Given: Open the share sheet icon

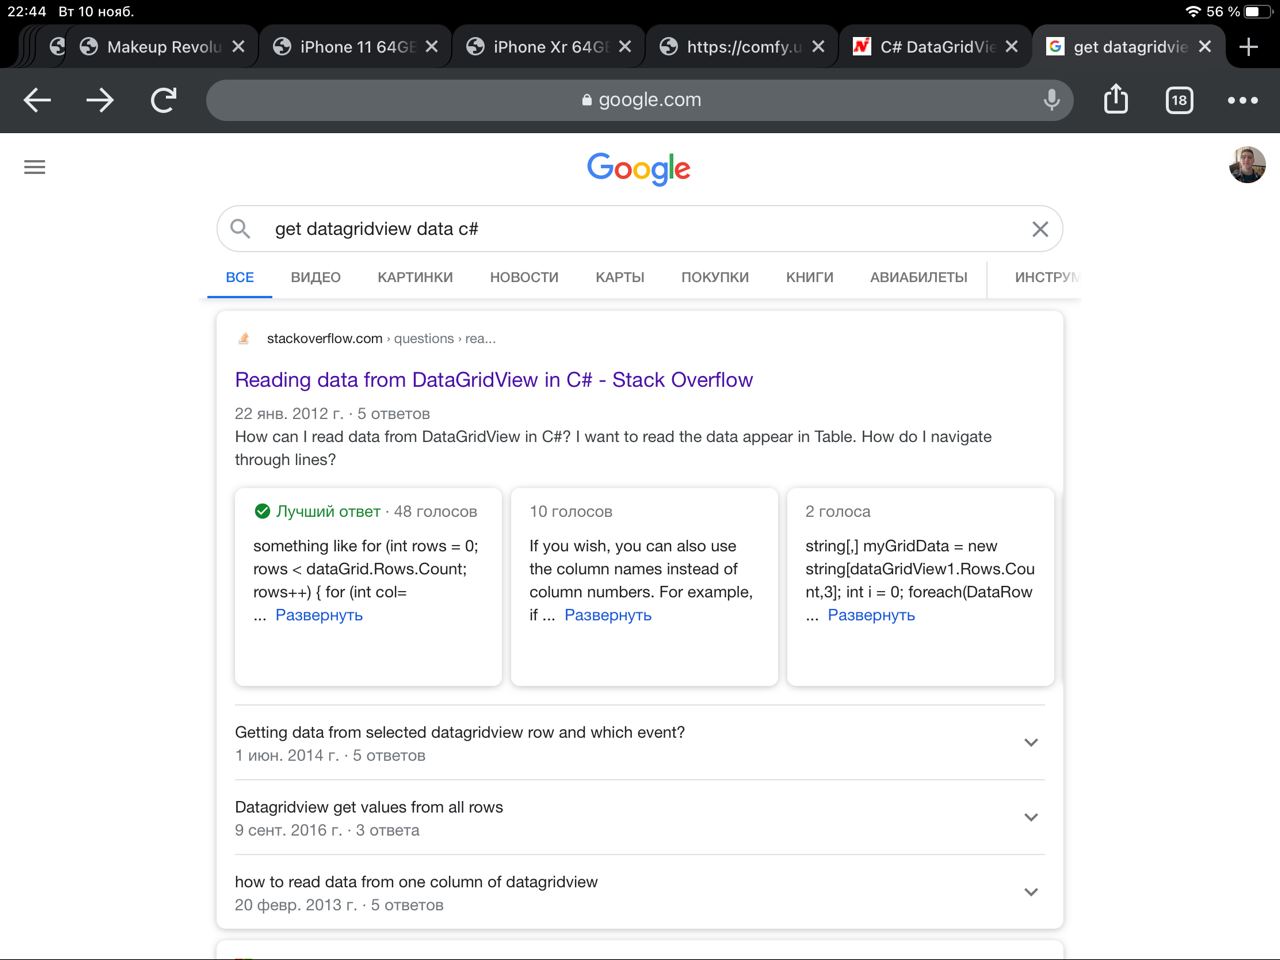Looking at the screenshot, I should point(1116,100).
